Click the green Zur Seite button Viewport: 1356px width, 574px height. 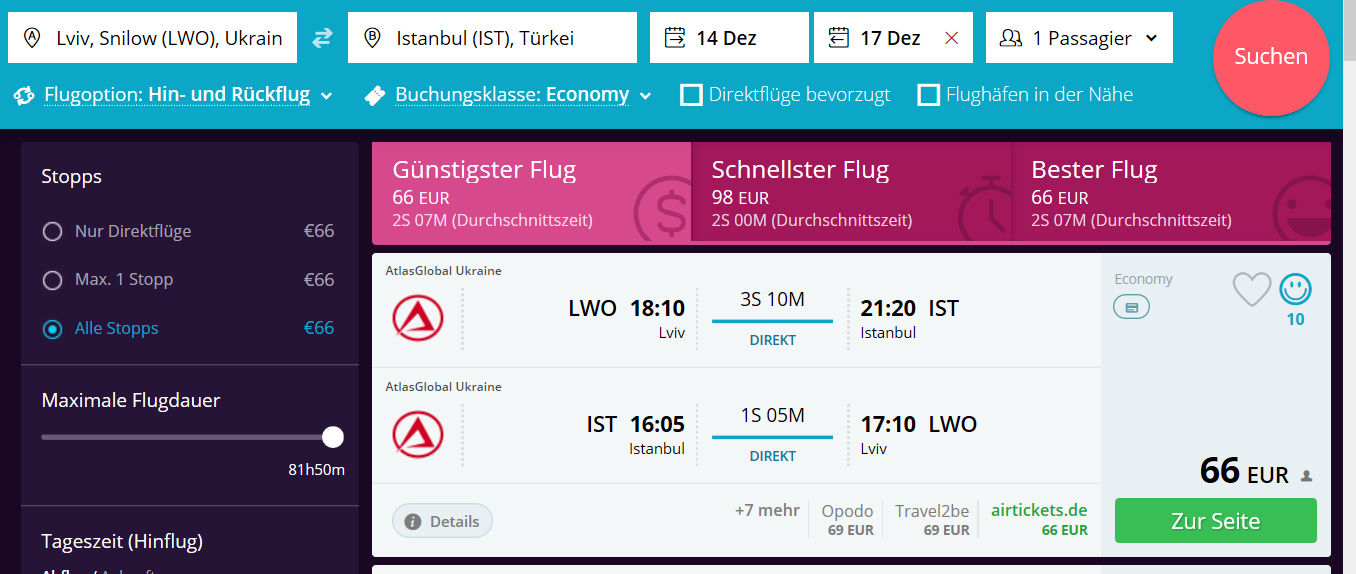pos(1215,521)
